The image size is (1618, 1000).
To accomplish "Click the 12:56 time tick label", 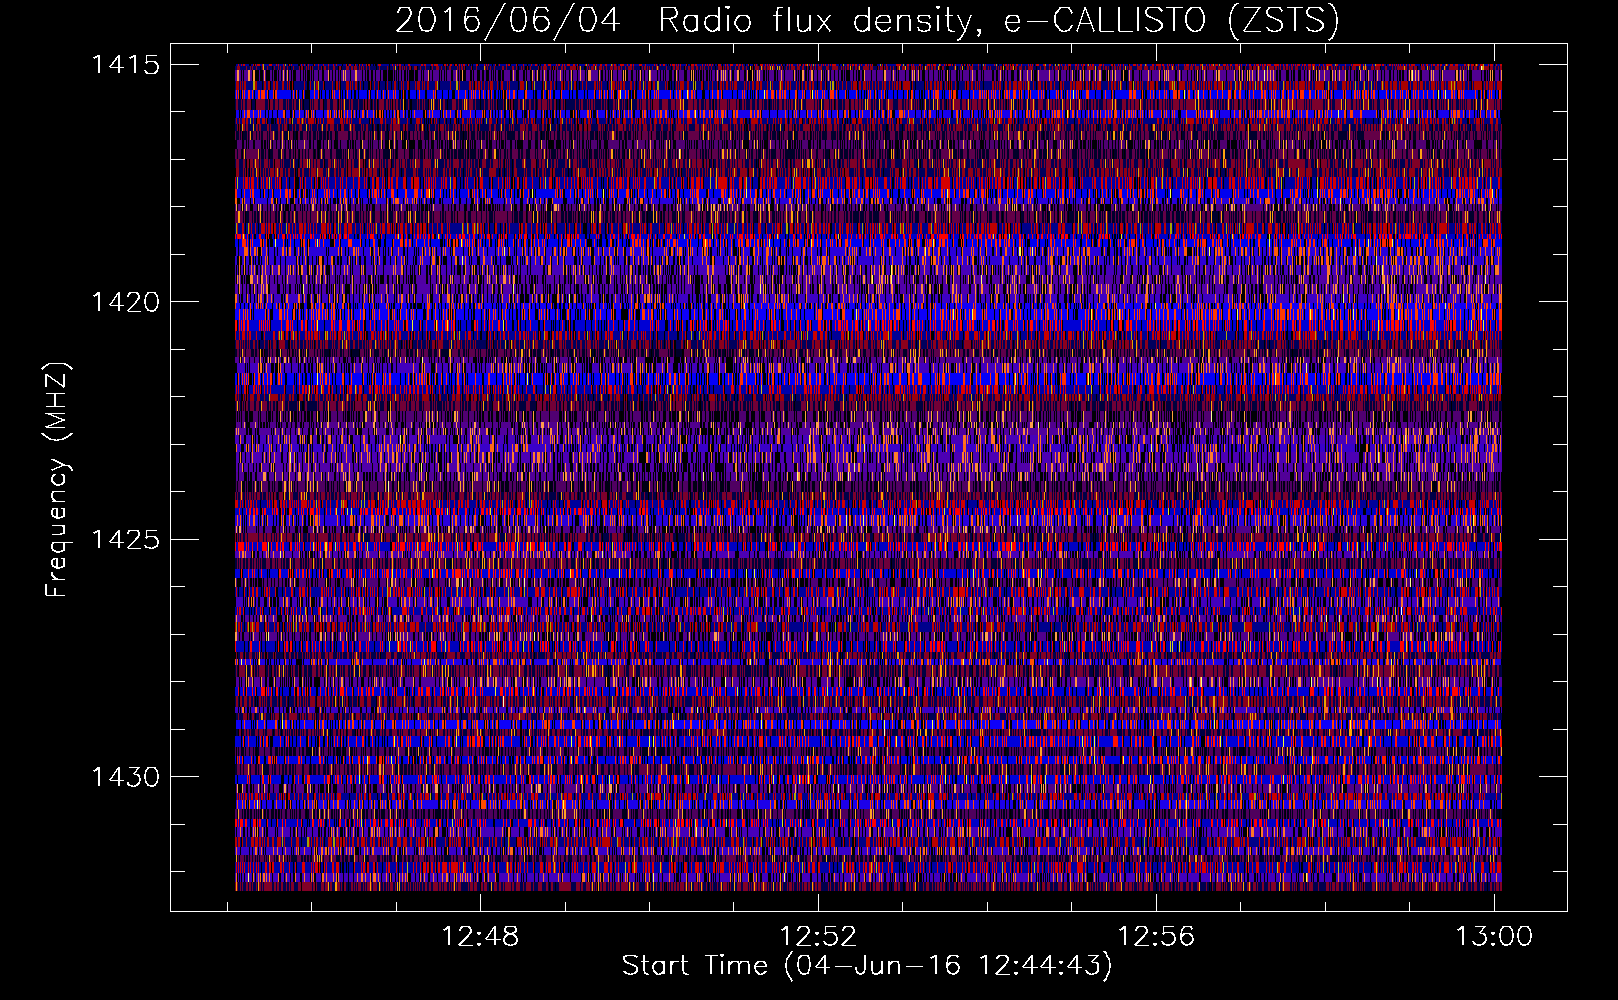I will coord(1156,937).
